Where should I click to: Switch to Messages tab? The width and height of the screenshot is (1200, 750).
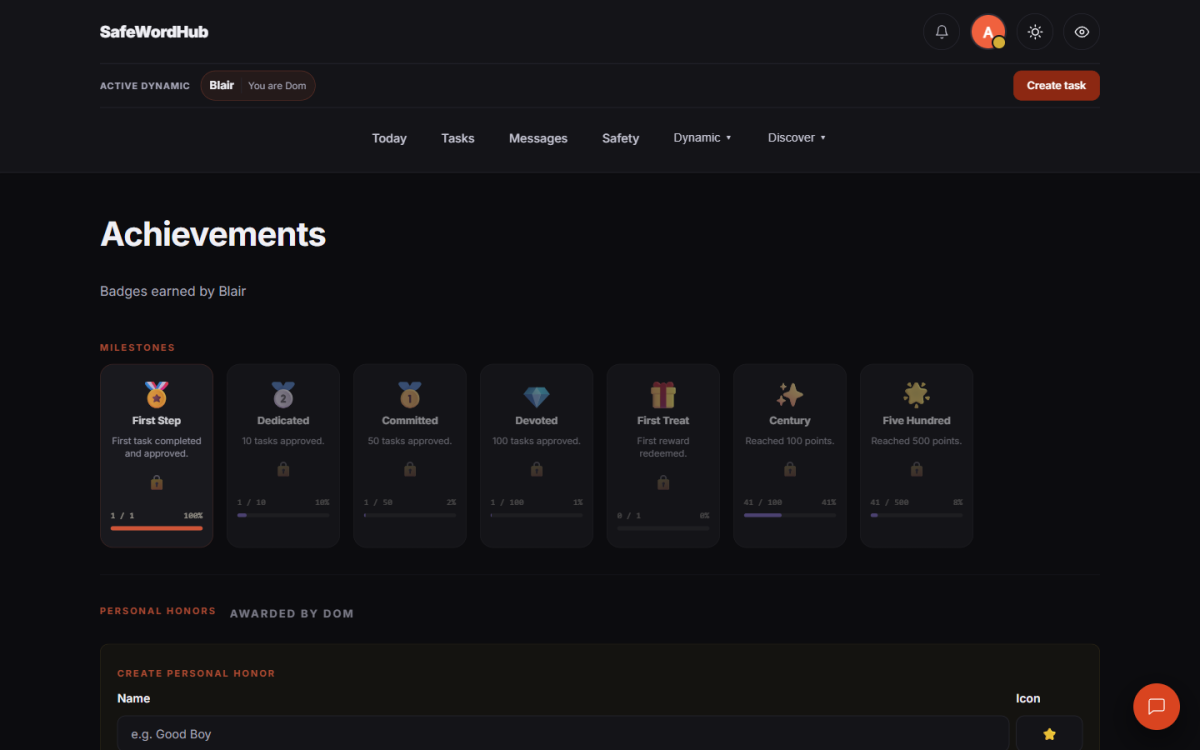(x=538, y=138)
